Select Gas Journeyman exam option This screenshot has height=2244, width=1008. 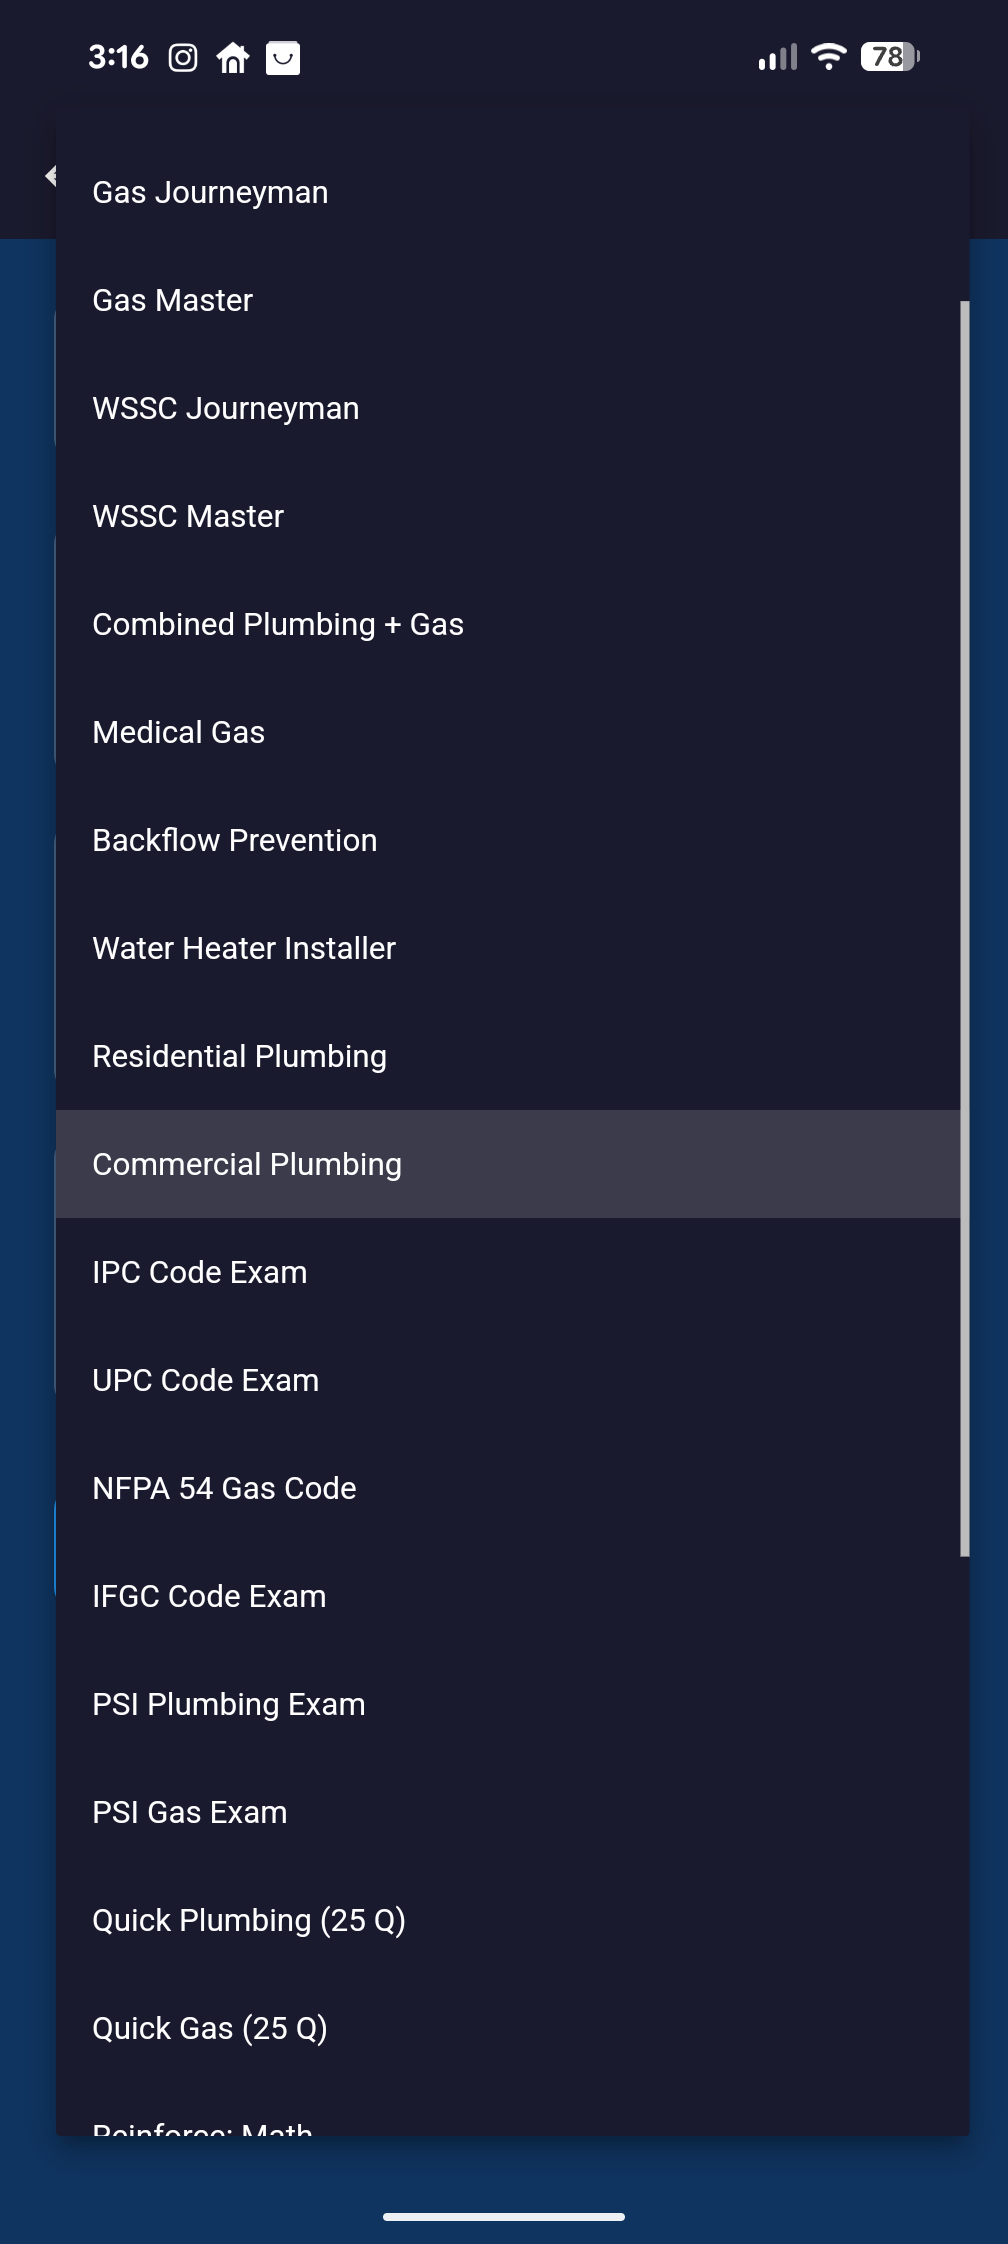tap(210, 192)
